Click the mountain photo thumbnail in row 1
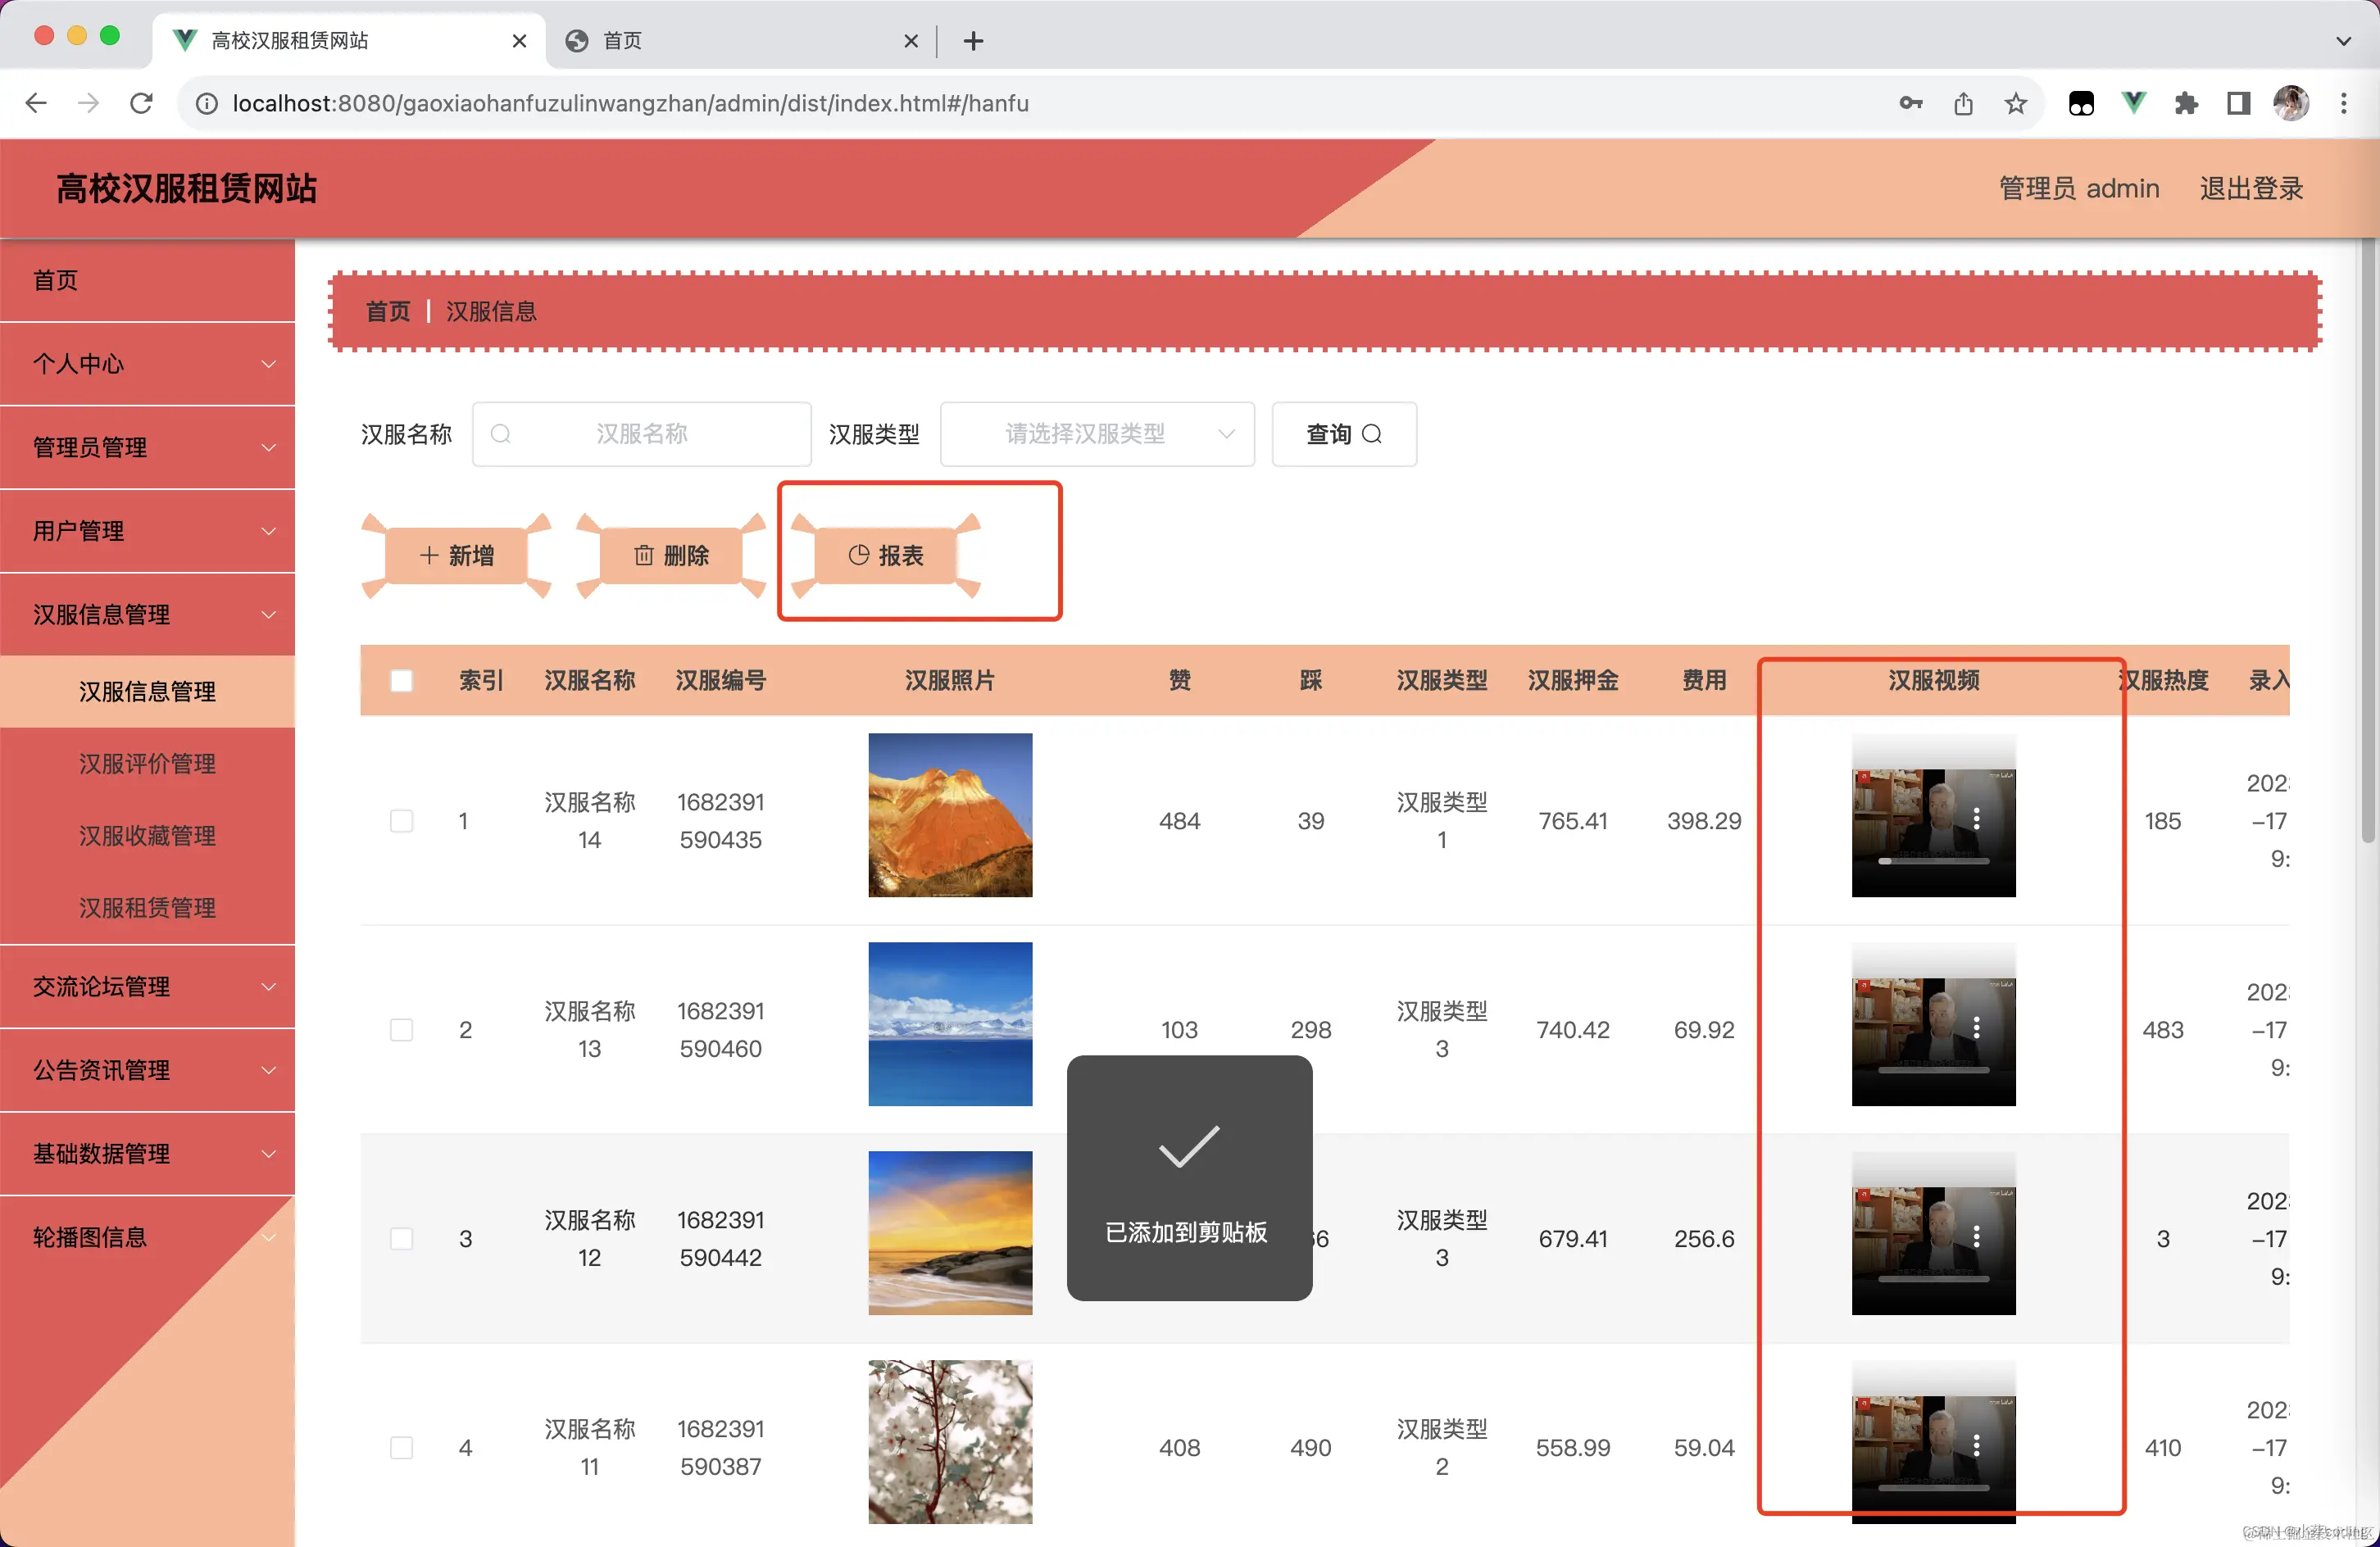2380x1547 pixels. click(950, 815)
